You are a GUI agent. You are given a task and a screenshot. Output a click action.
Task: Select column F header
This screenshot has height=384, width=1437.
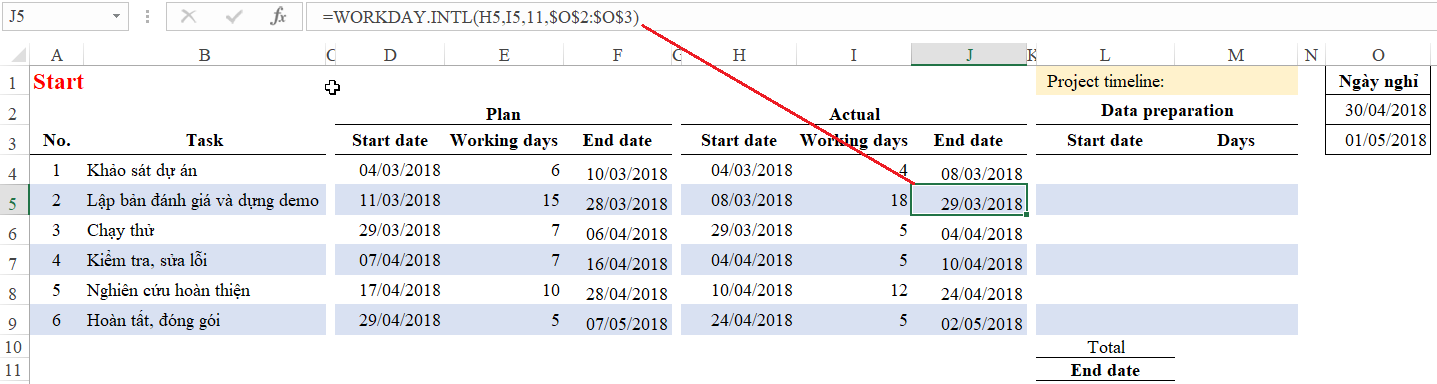point(617,56)
